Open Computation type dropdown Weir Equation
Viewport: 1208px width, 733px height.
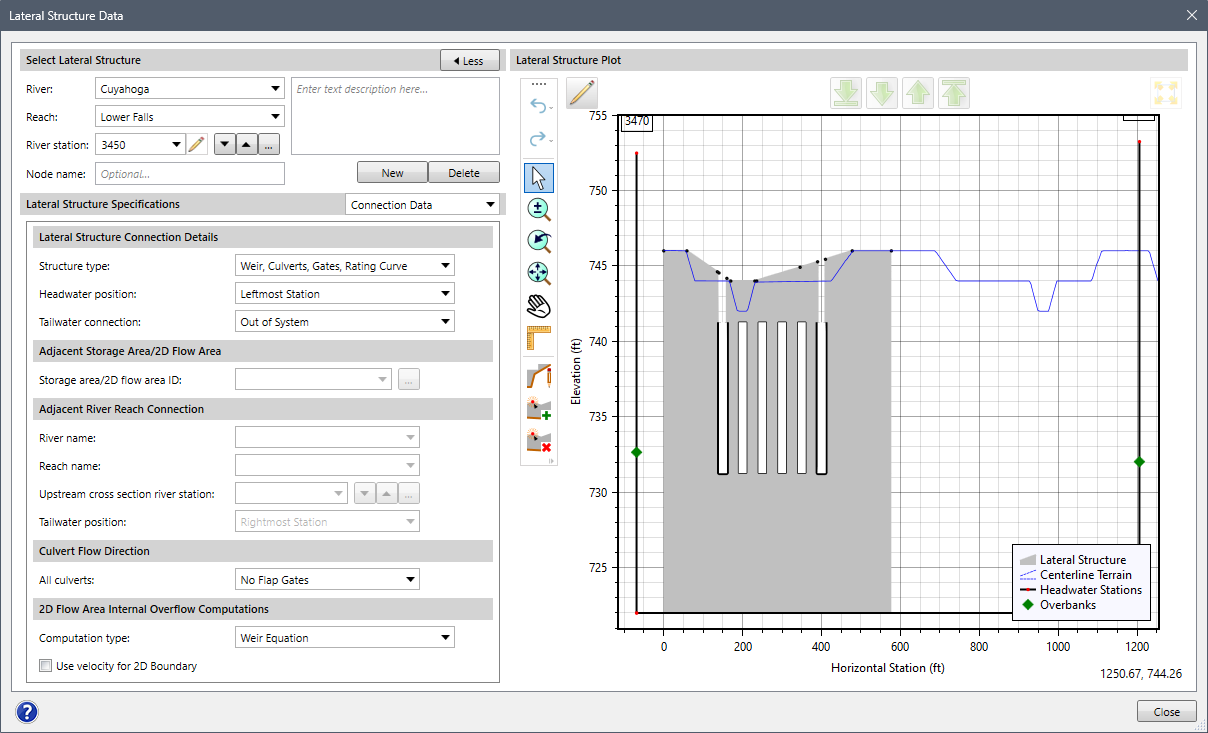344,638
